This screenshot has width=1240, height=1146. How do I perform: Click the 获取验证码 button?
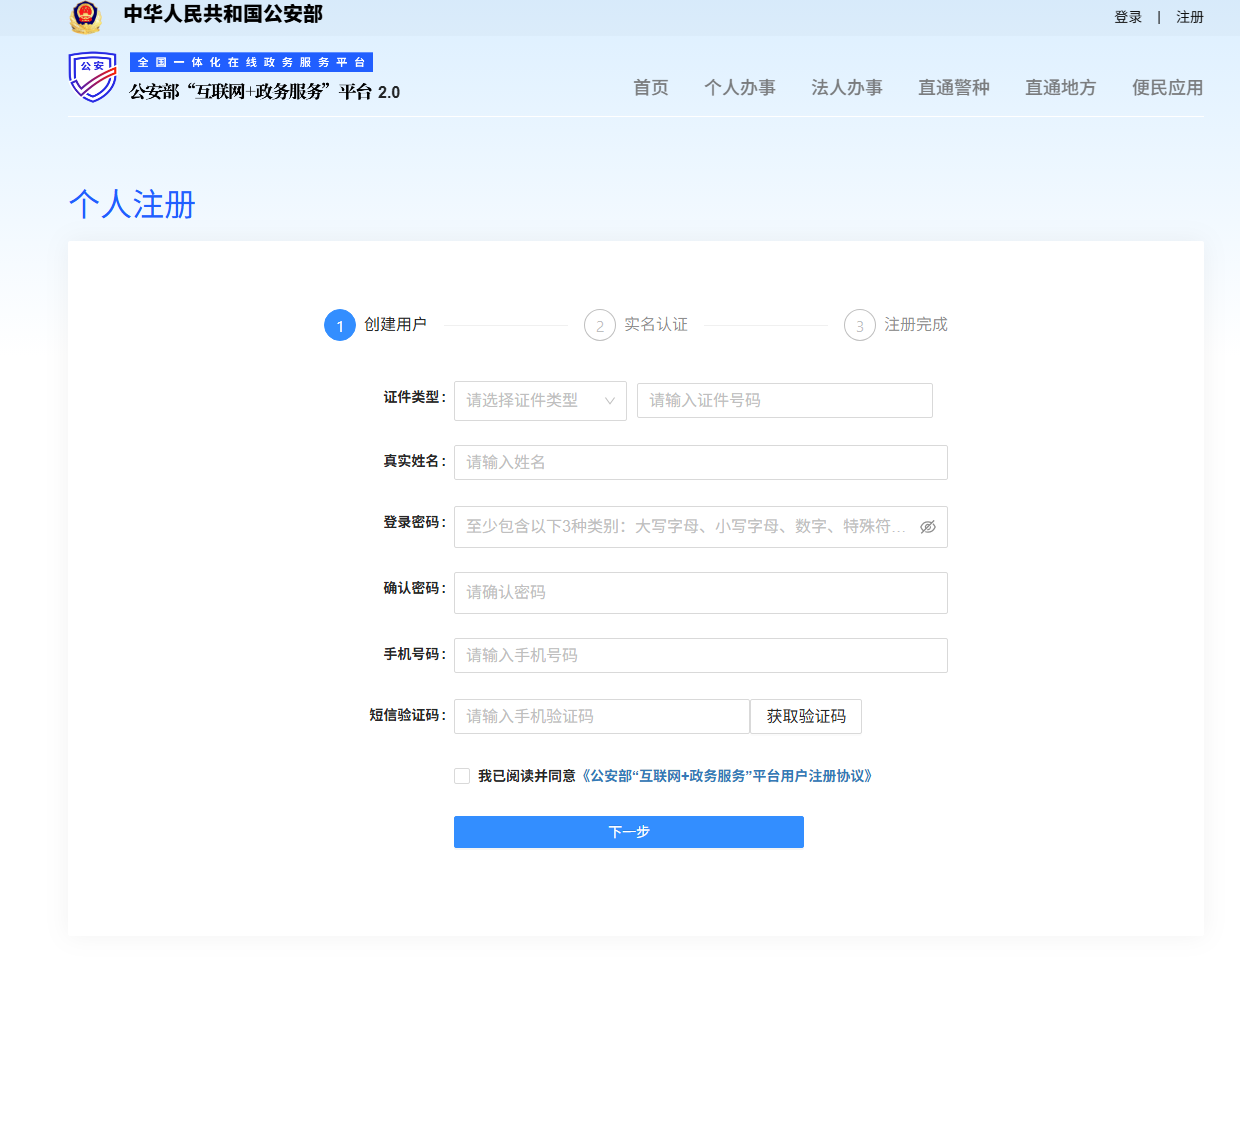click(805, 716)
